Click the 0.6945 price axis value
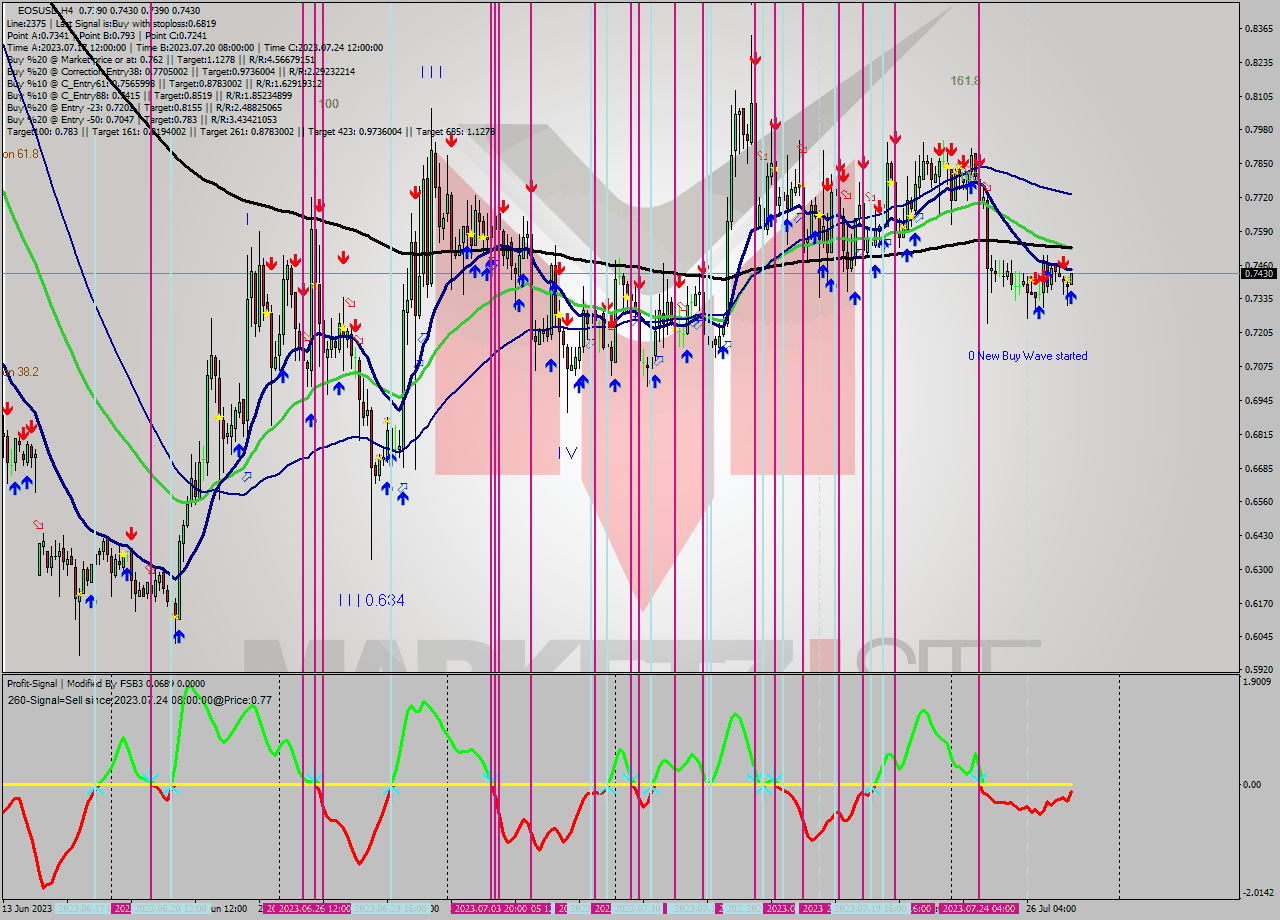Viewport: 1280px width, 920px height. coord(1258,401)
